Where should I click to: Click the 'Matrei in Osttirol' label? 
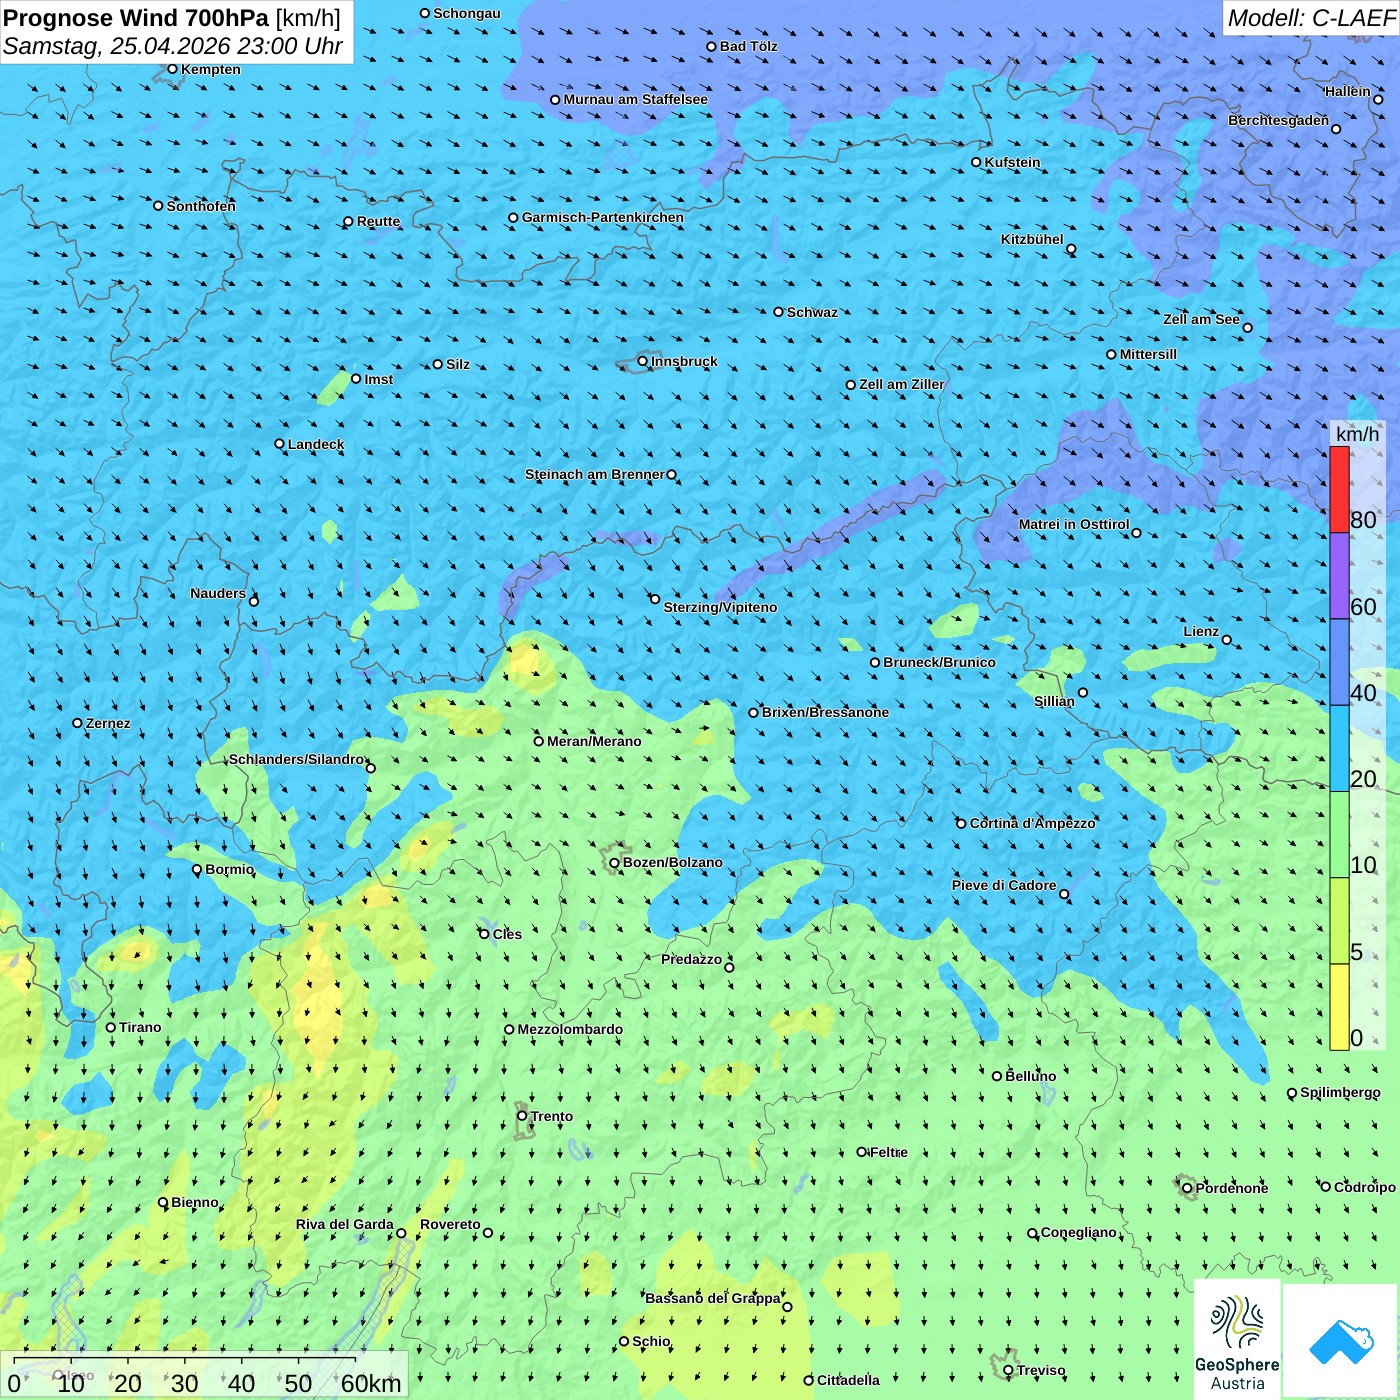[1074, 524]
